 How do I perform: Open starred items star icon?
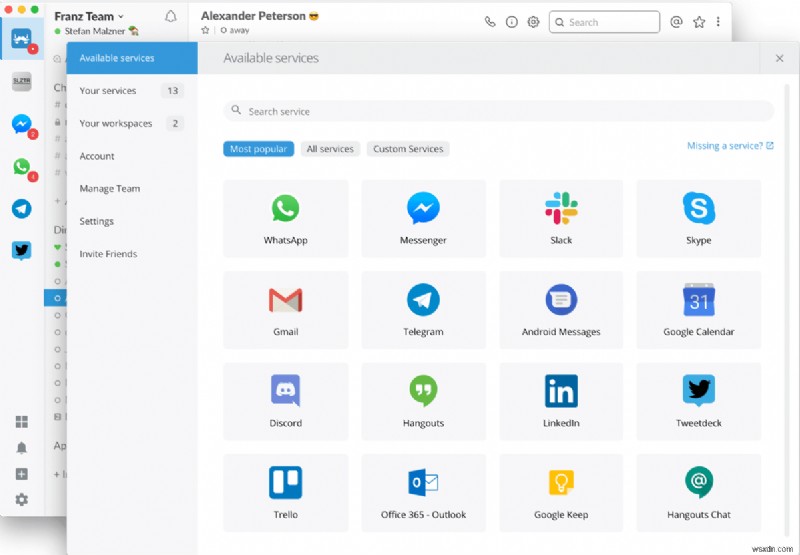699,22
